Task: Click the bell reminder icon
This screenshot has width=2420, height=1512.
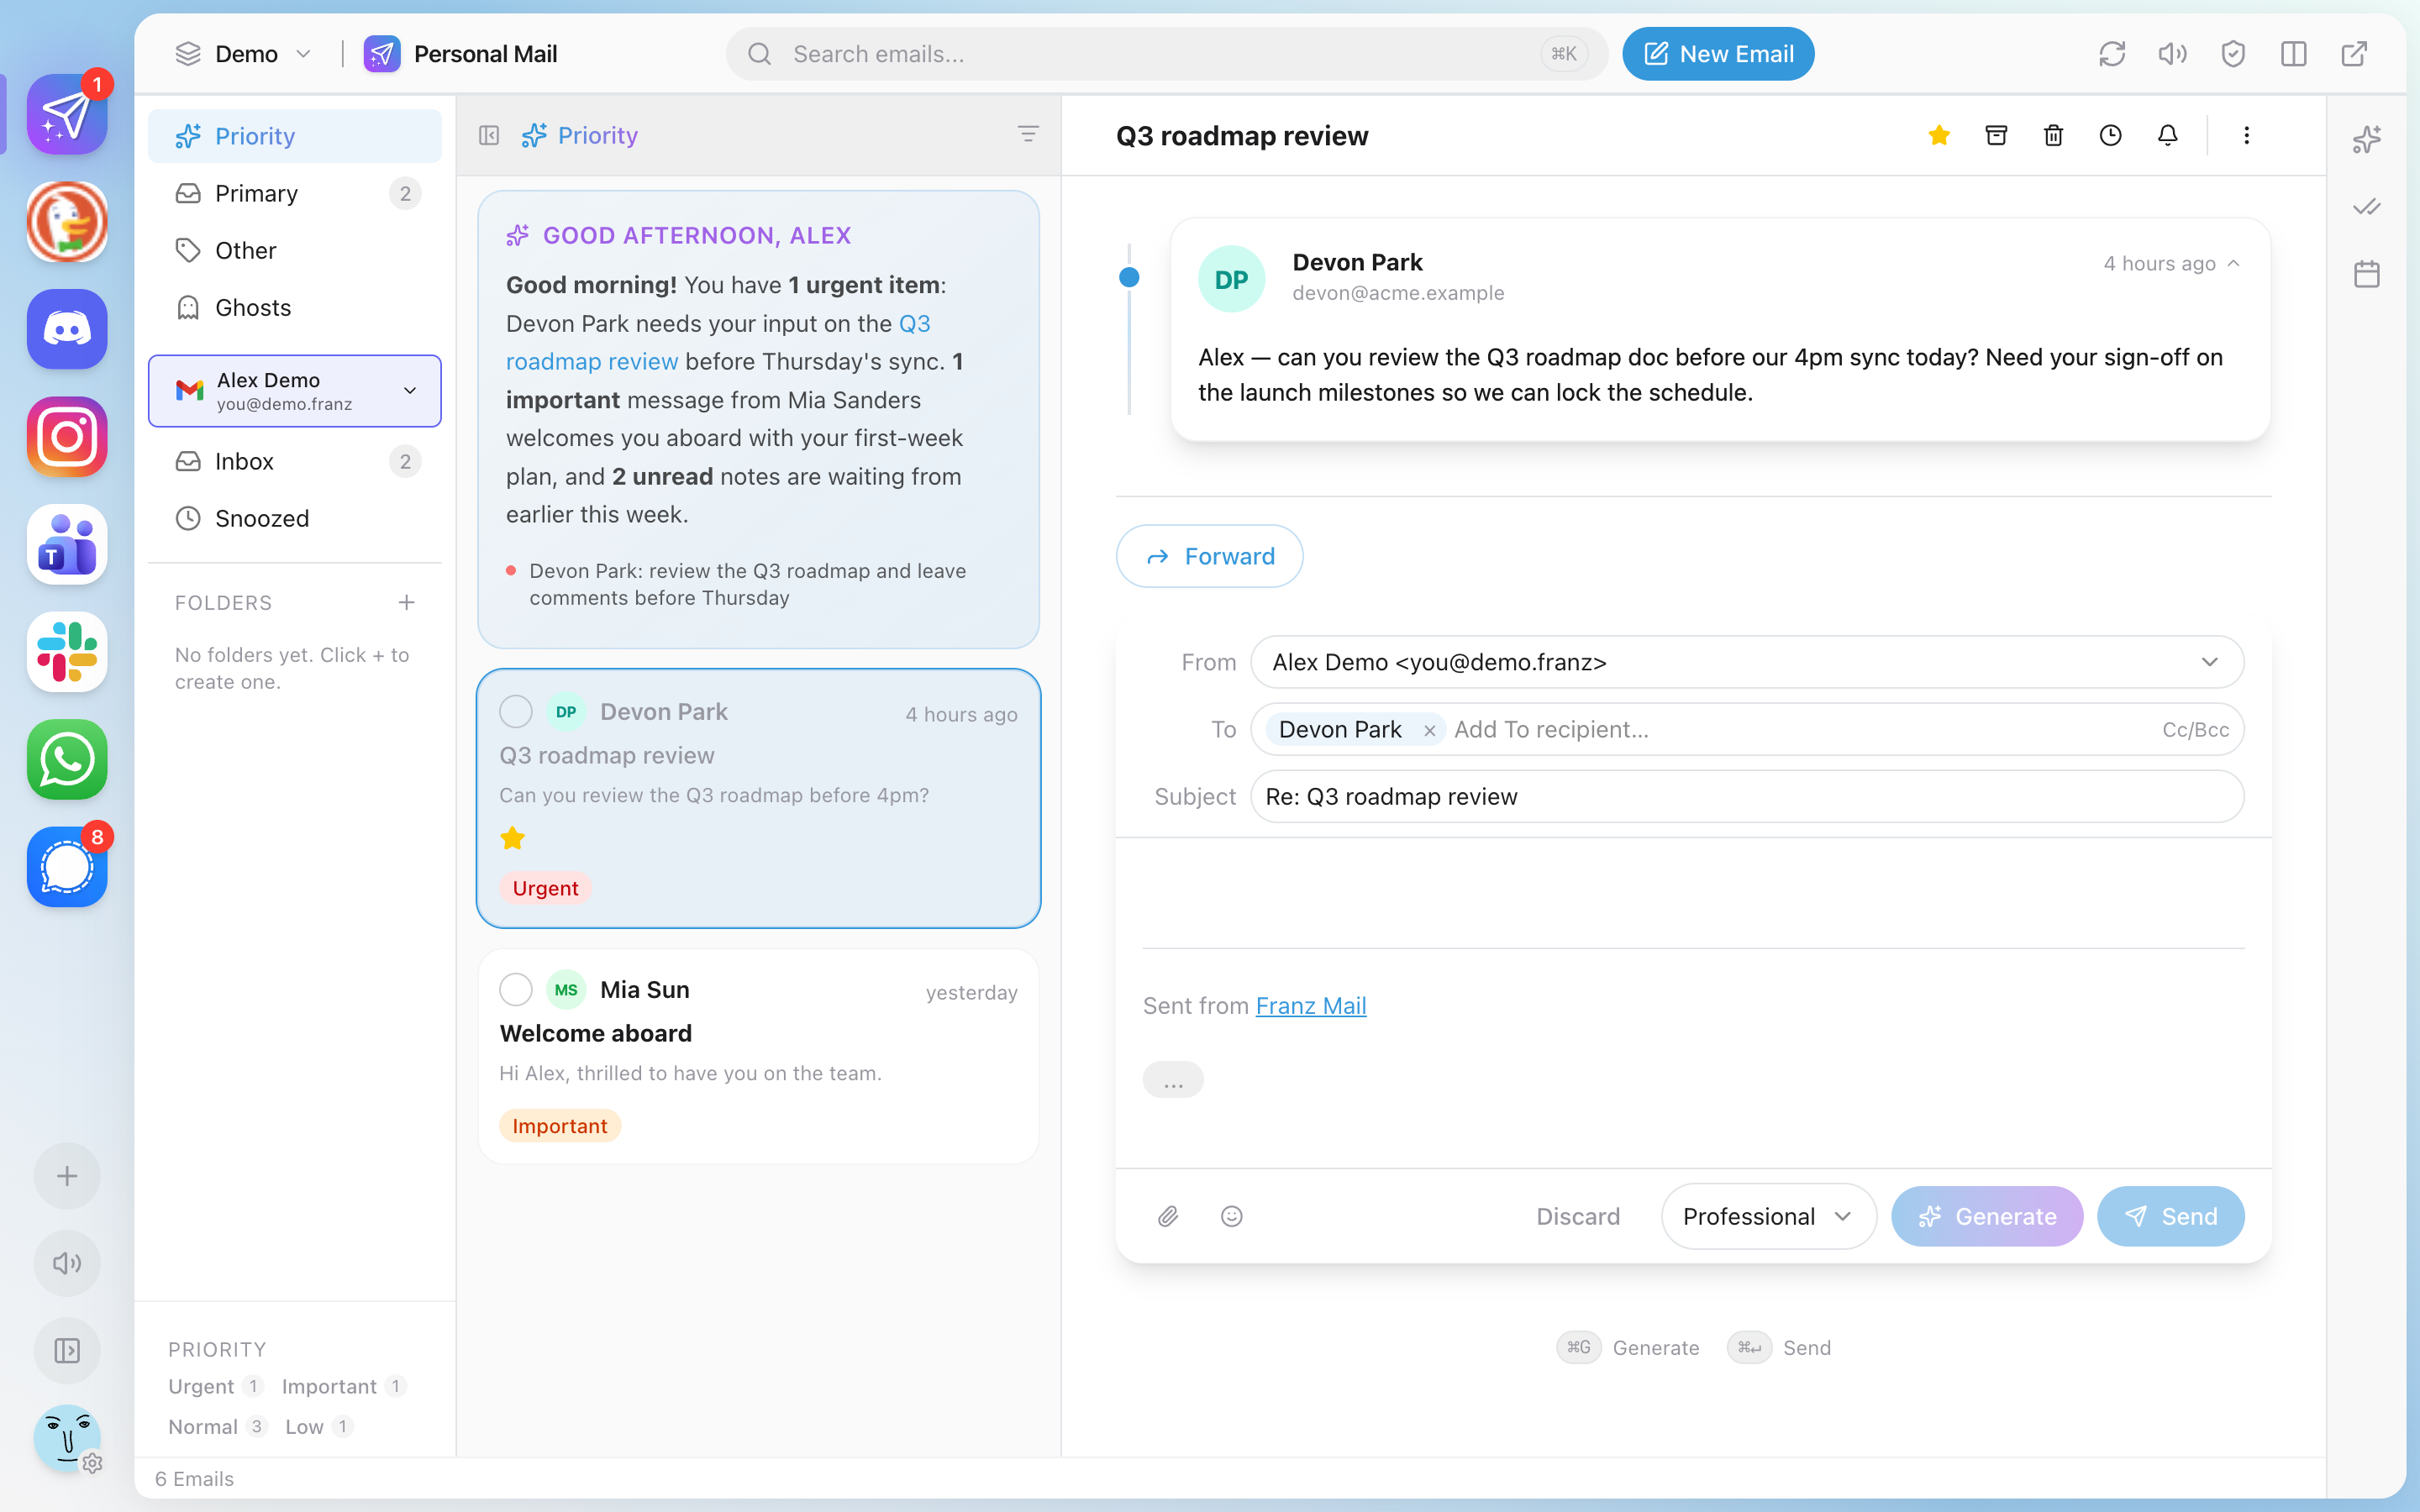Action: [2167, 135]
